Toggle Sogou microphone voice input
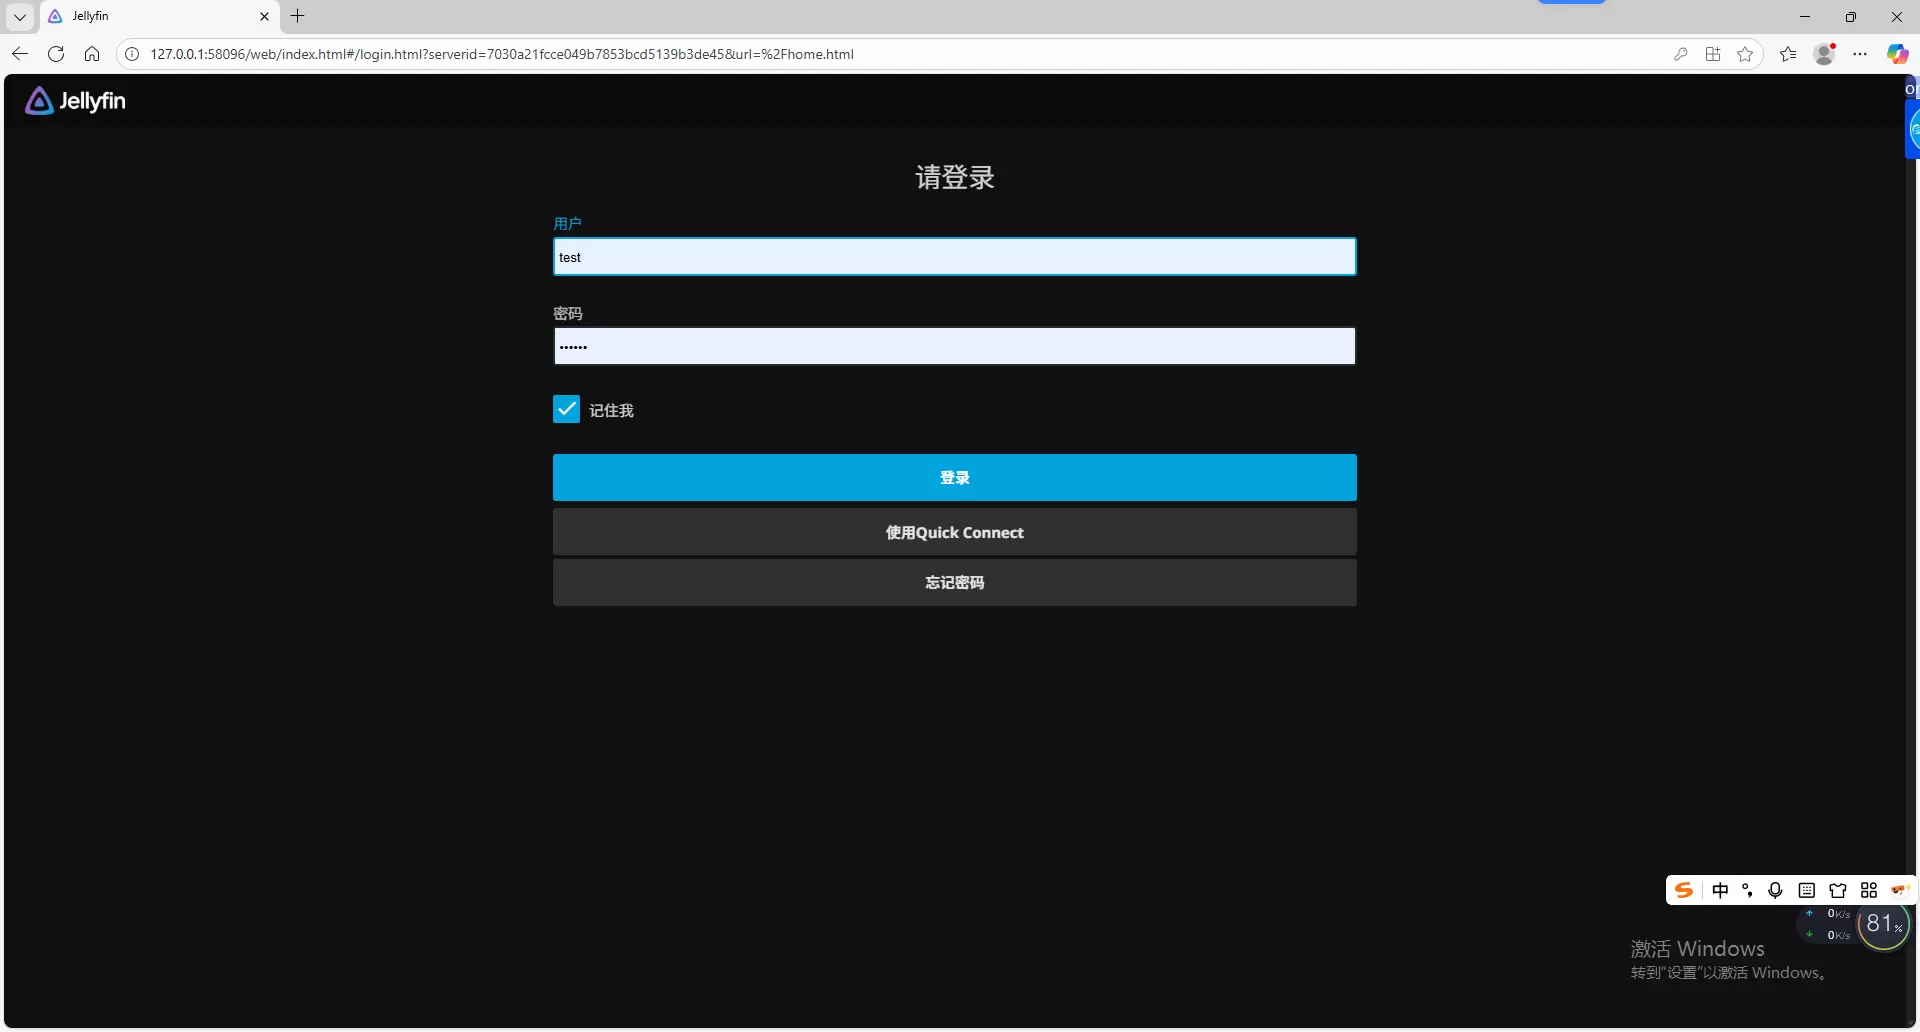The image size is (1920, 1032). [1775, 890]
